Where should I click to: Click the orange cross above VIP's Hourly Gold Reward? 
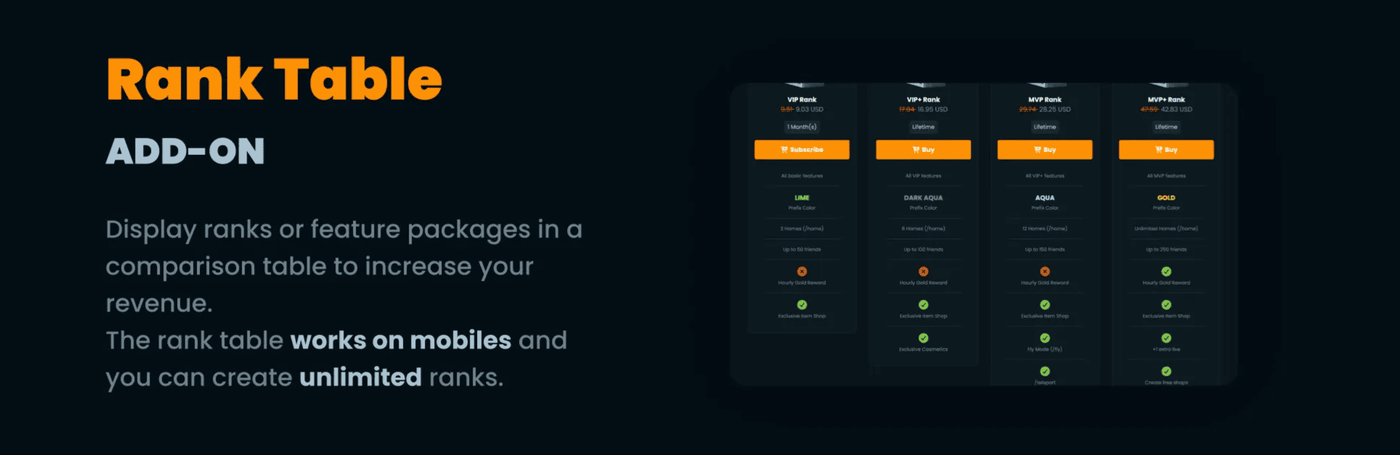tap(802, 271)
